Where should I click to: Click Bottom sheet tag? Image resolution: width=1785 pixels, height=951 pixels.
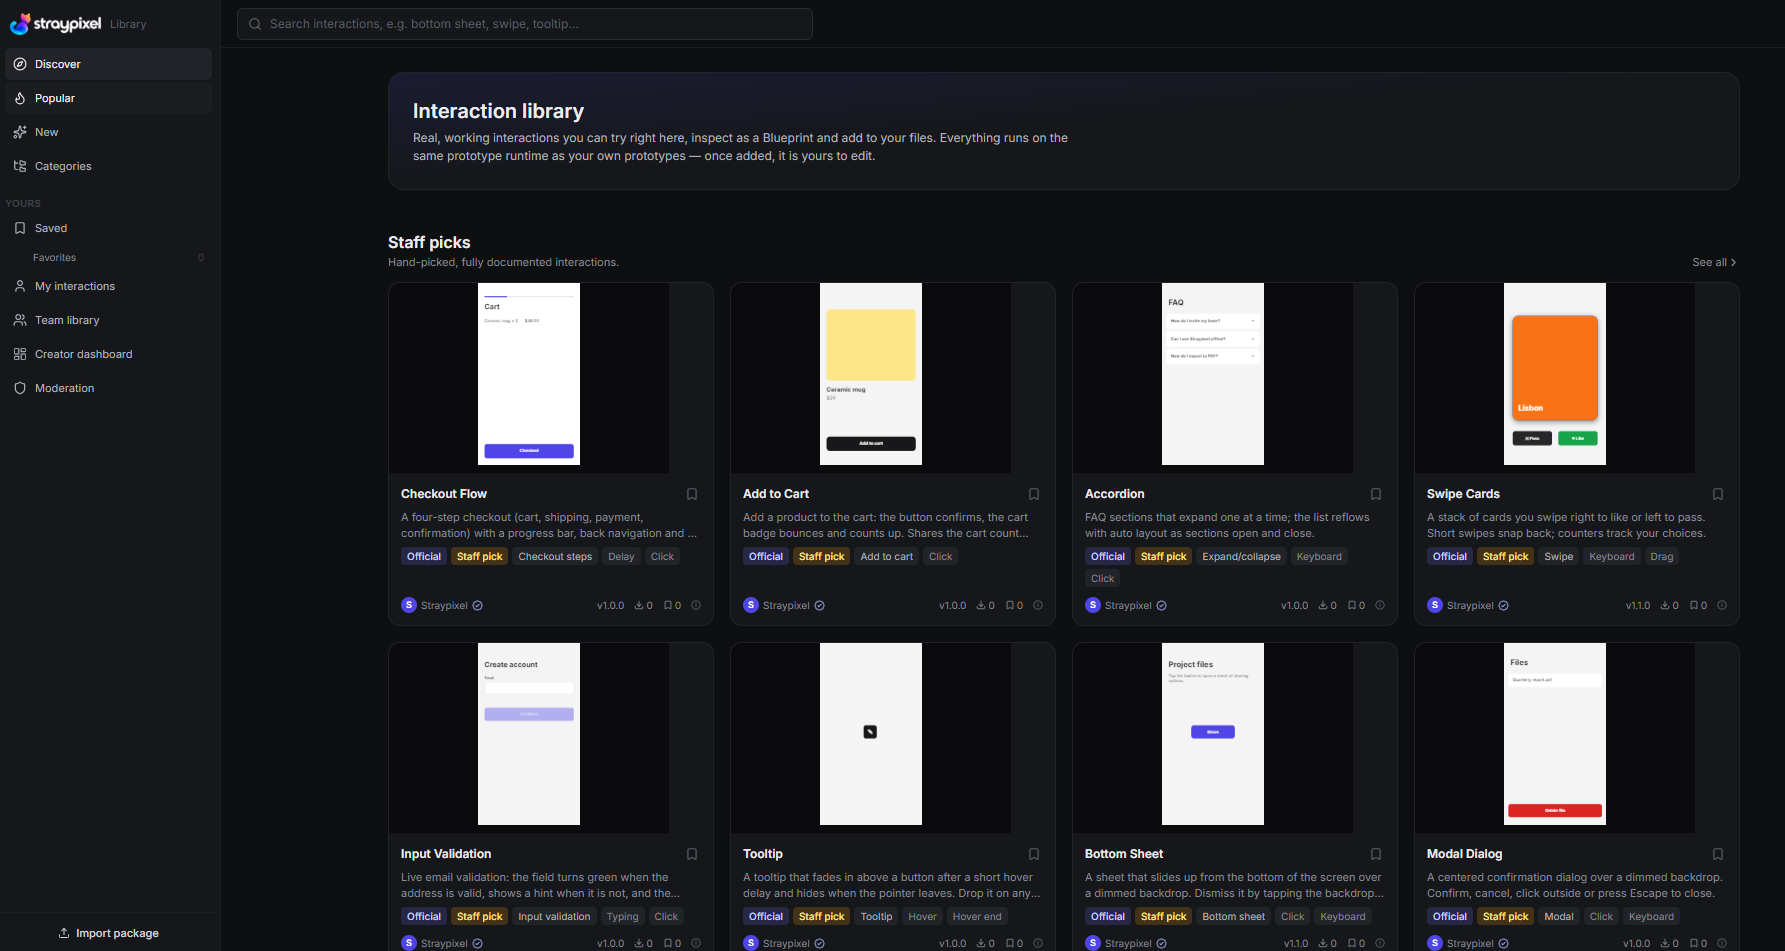coord(1233,917)
